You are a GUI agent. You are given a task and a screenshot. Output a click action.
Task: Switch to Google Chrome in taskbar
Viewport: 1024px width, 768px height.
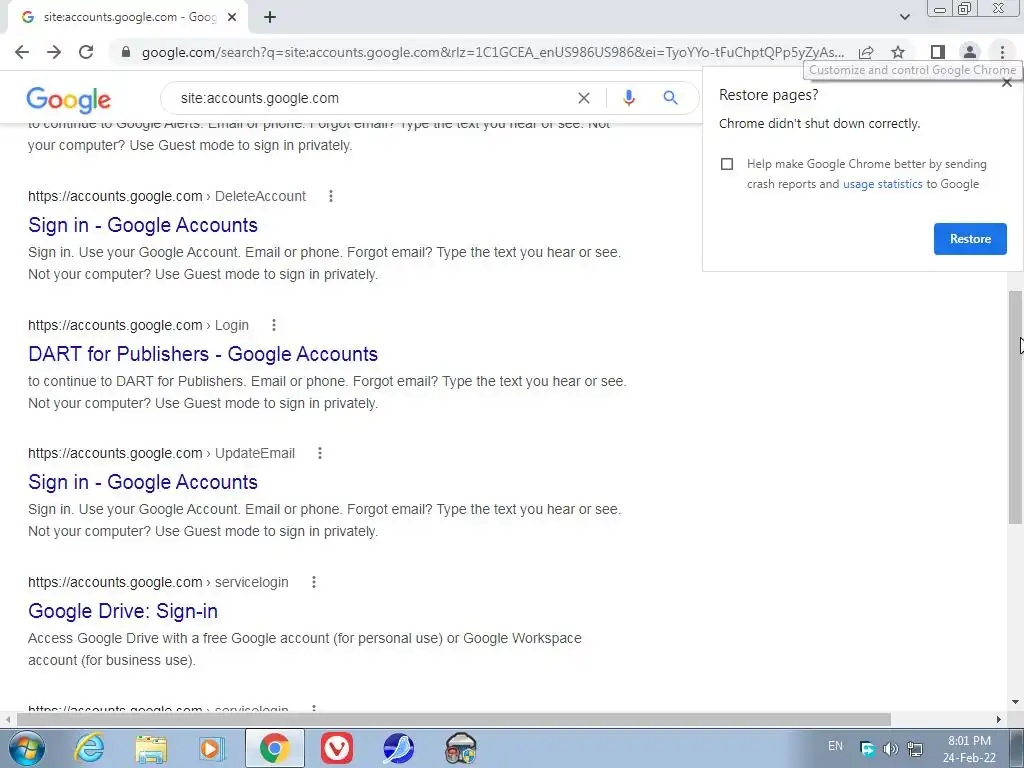point(275,748)
